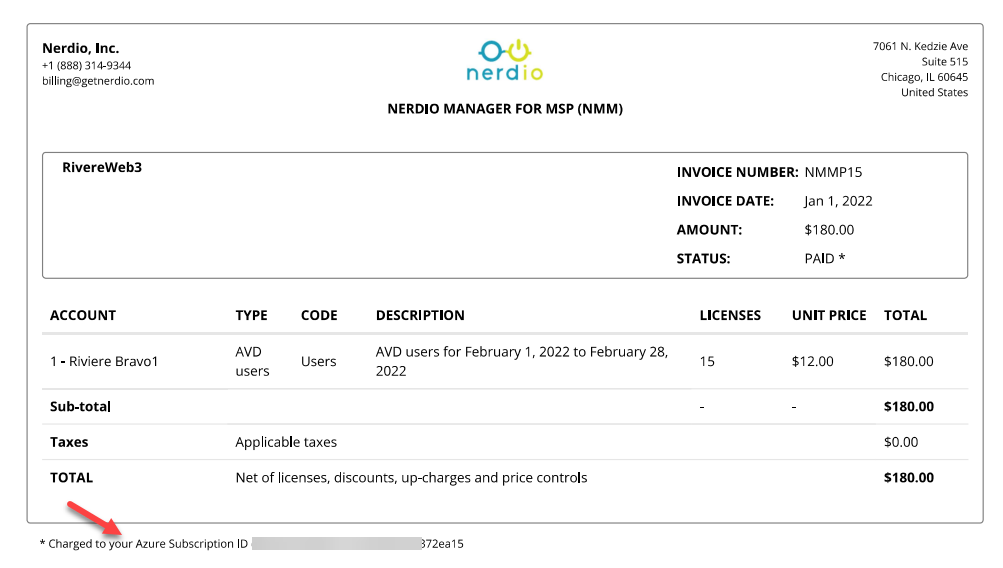Click the UNIT PRICE column header
This screenshot has width=1003, height=568.
click(829, 315)
